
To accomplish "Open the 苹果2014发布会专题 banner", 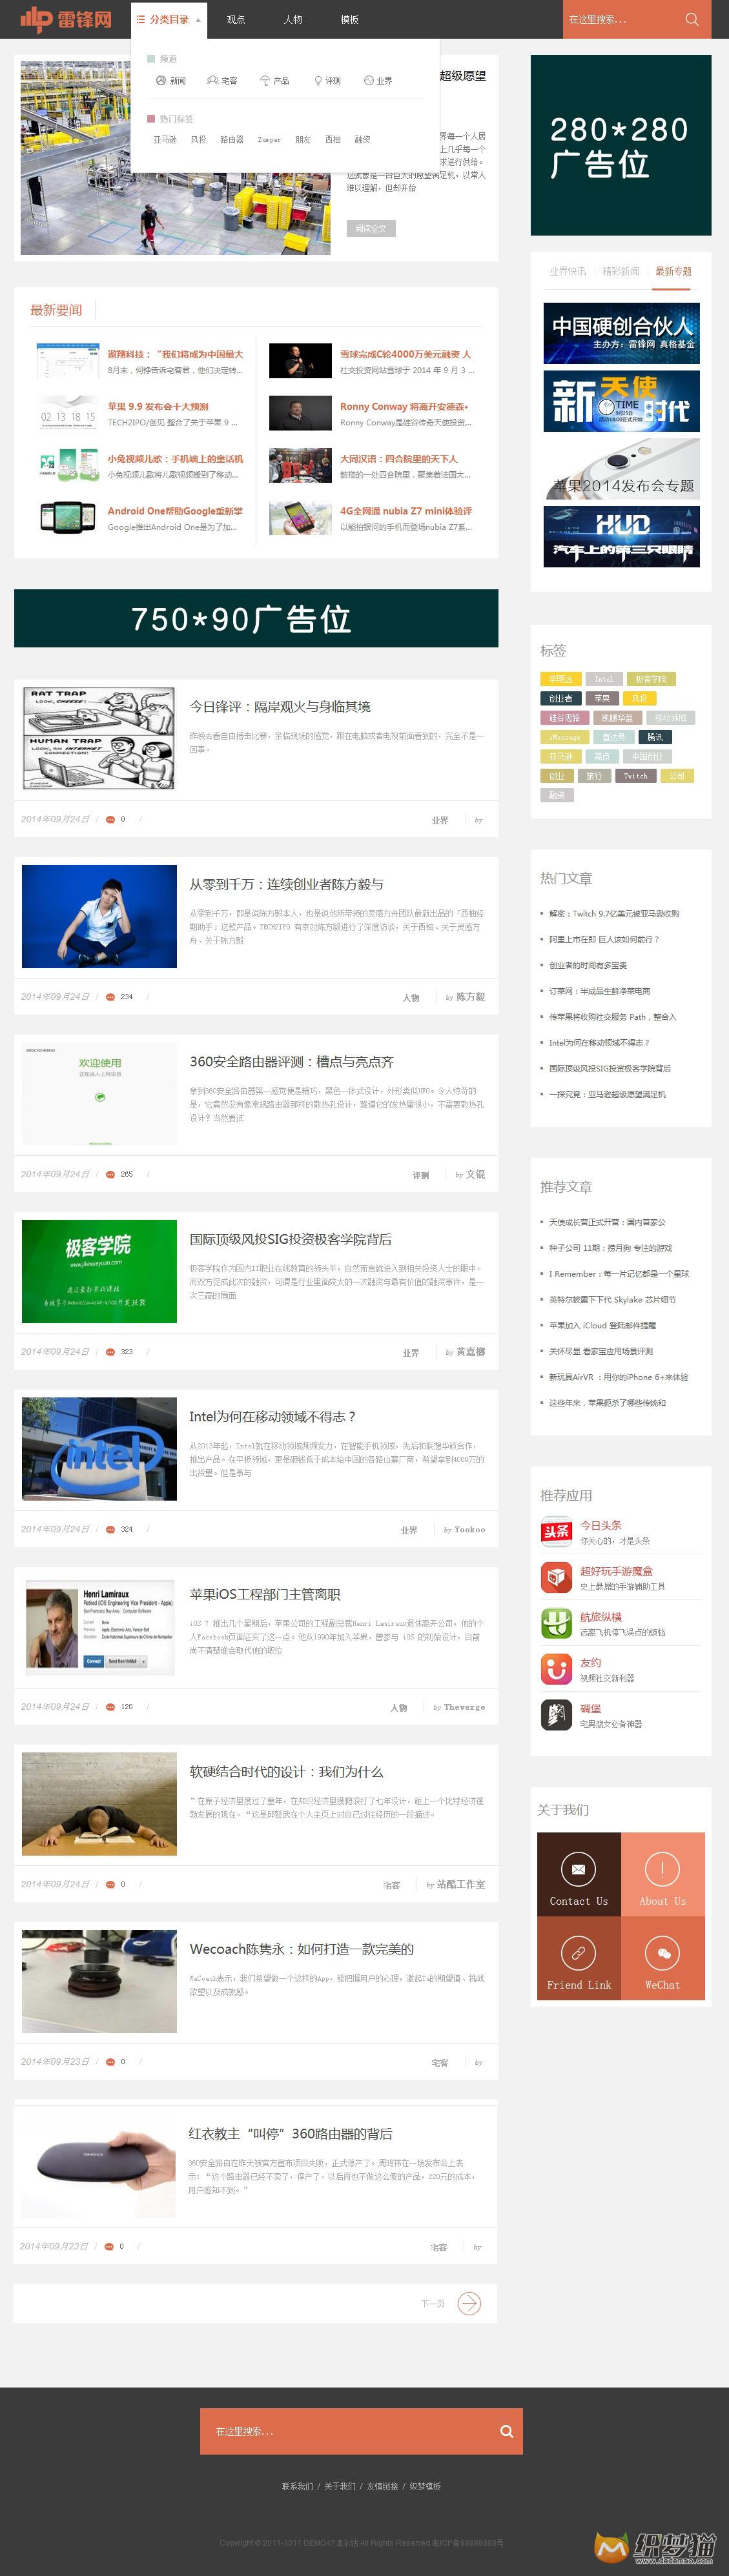I will 621,469.
